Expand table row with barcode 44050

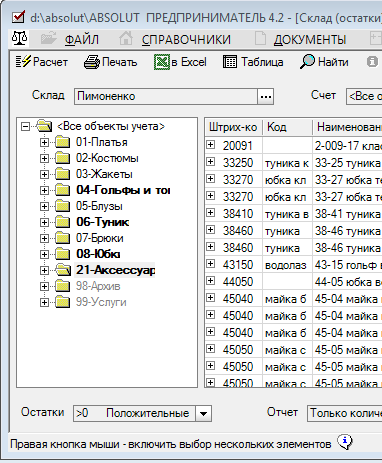(210, 281)
